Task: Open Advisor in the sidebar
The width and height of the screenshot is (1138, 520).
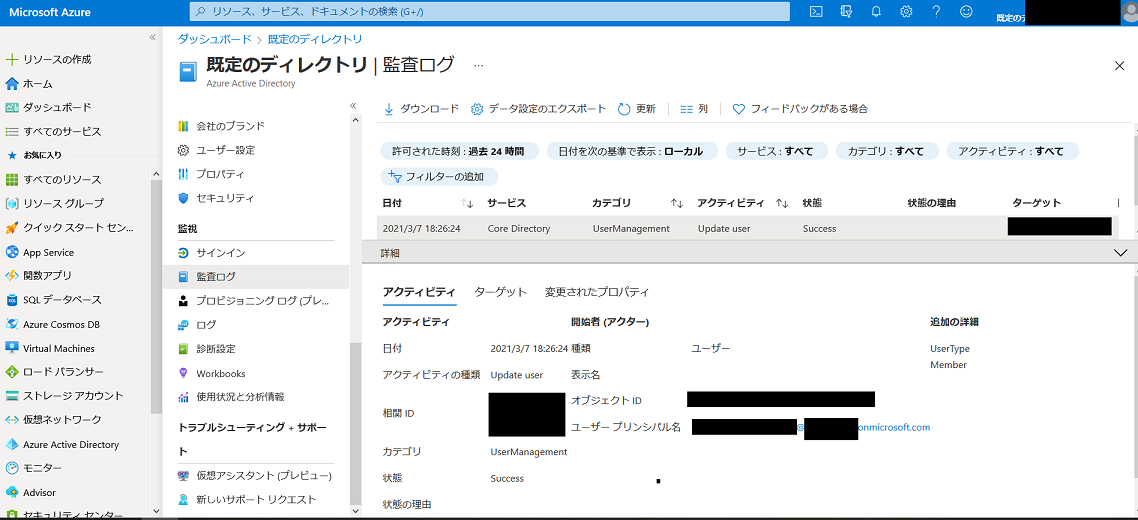Action: [x=30, y=492]
